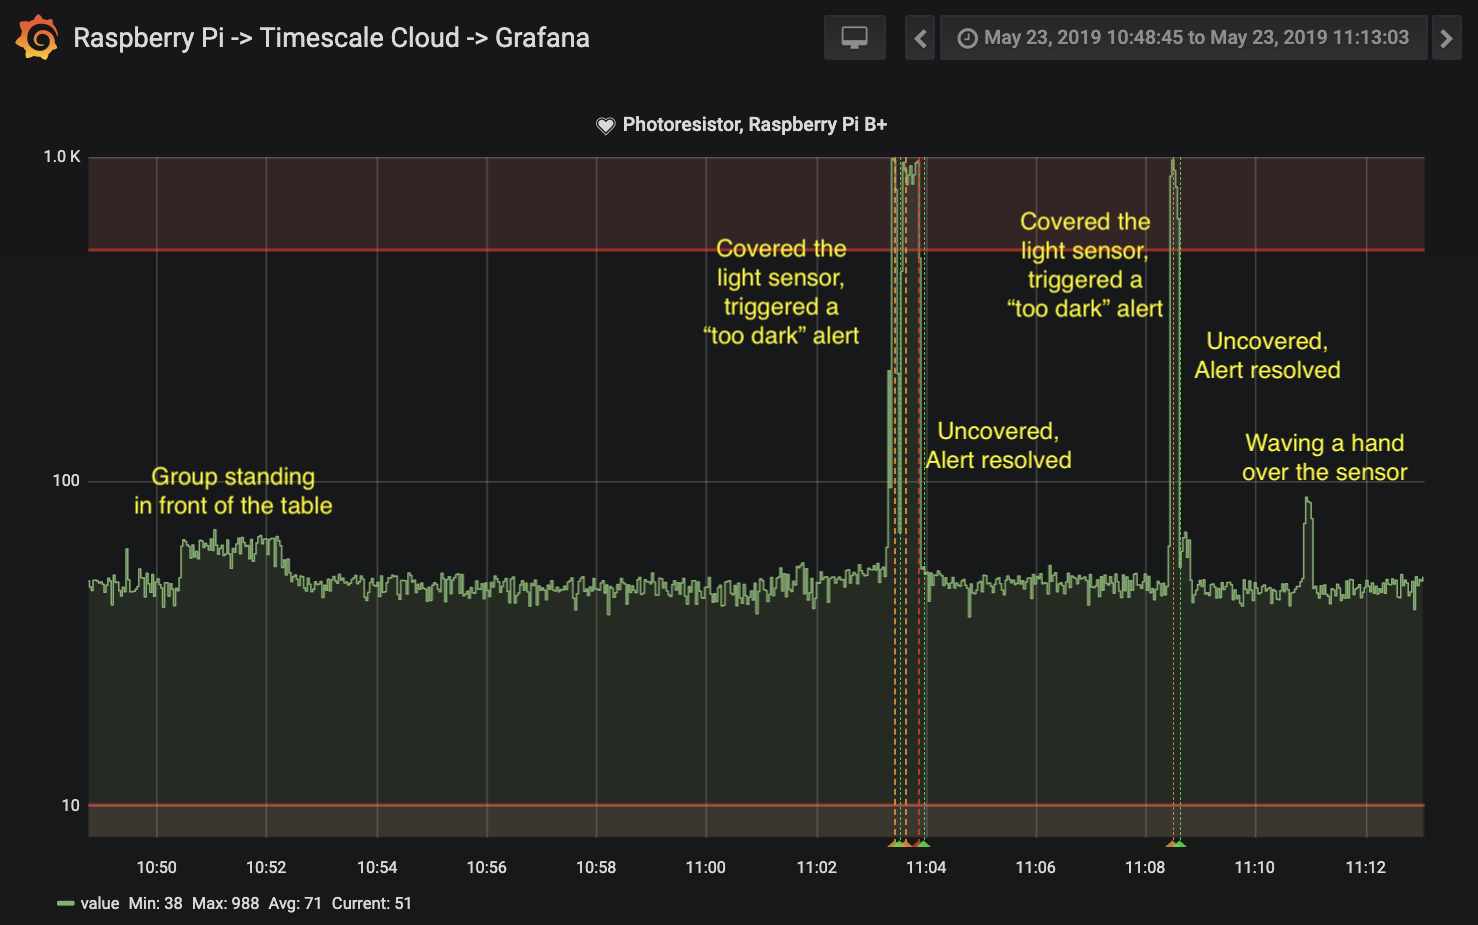
Task: Open the May 23, 2019 time range picker
Action: pyautogui.click(x=1195, y=38)
